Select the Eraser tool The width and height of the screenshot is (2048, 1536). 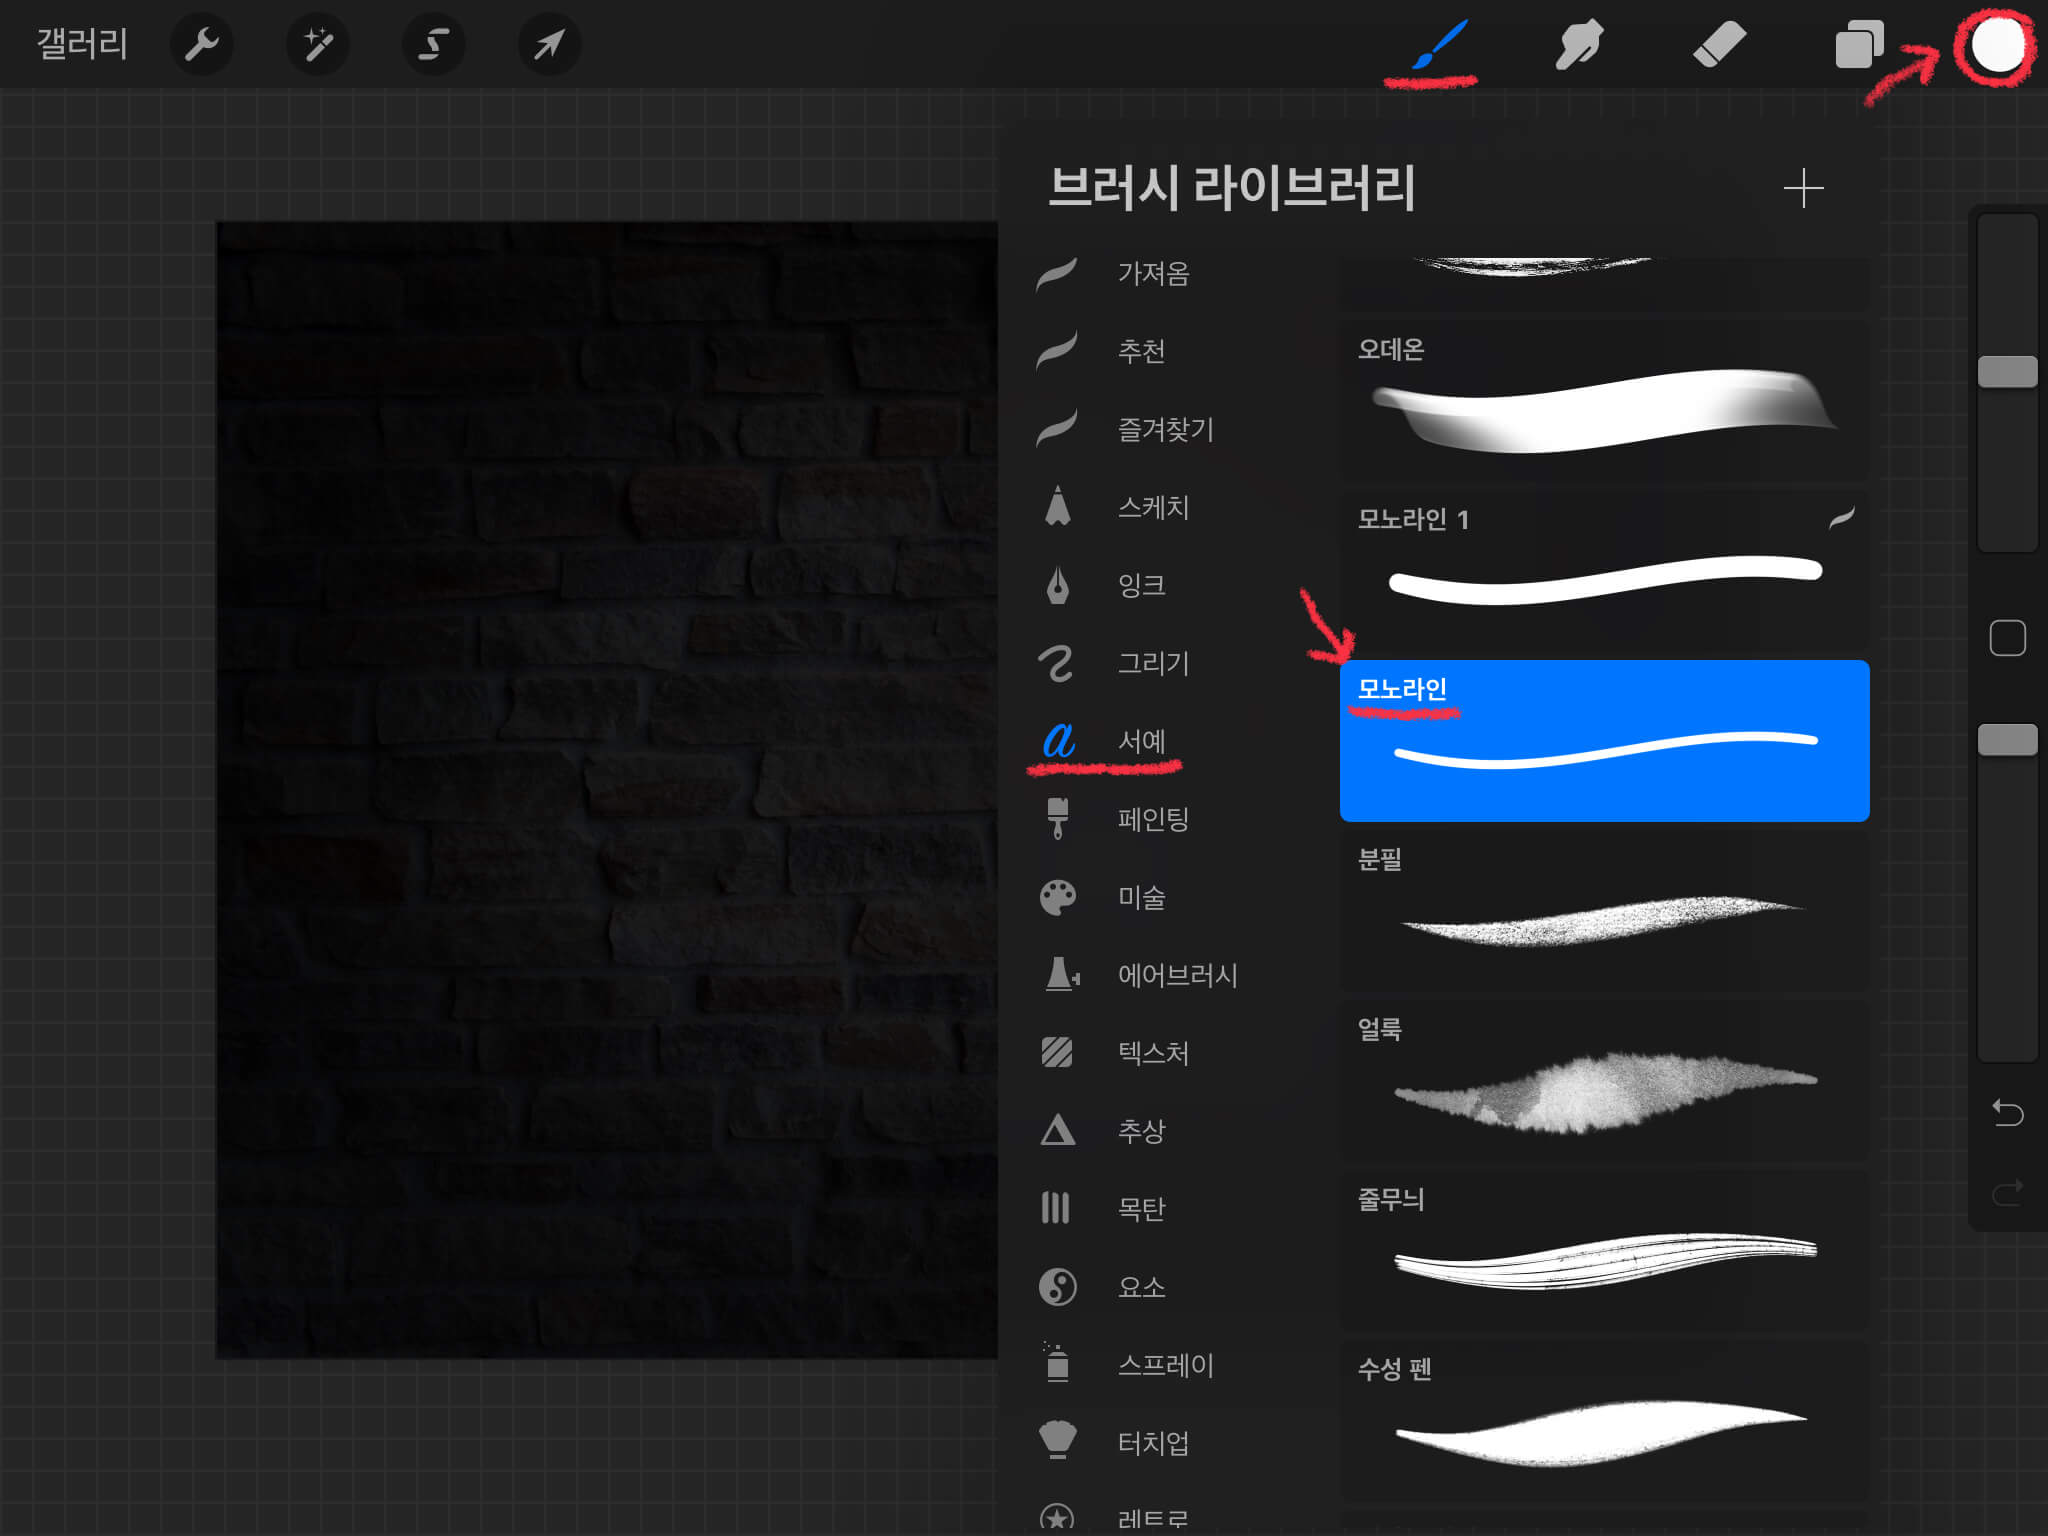[x=1719, y=44]
